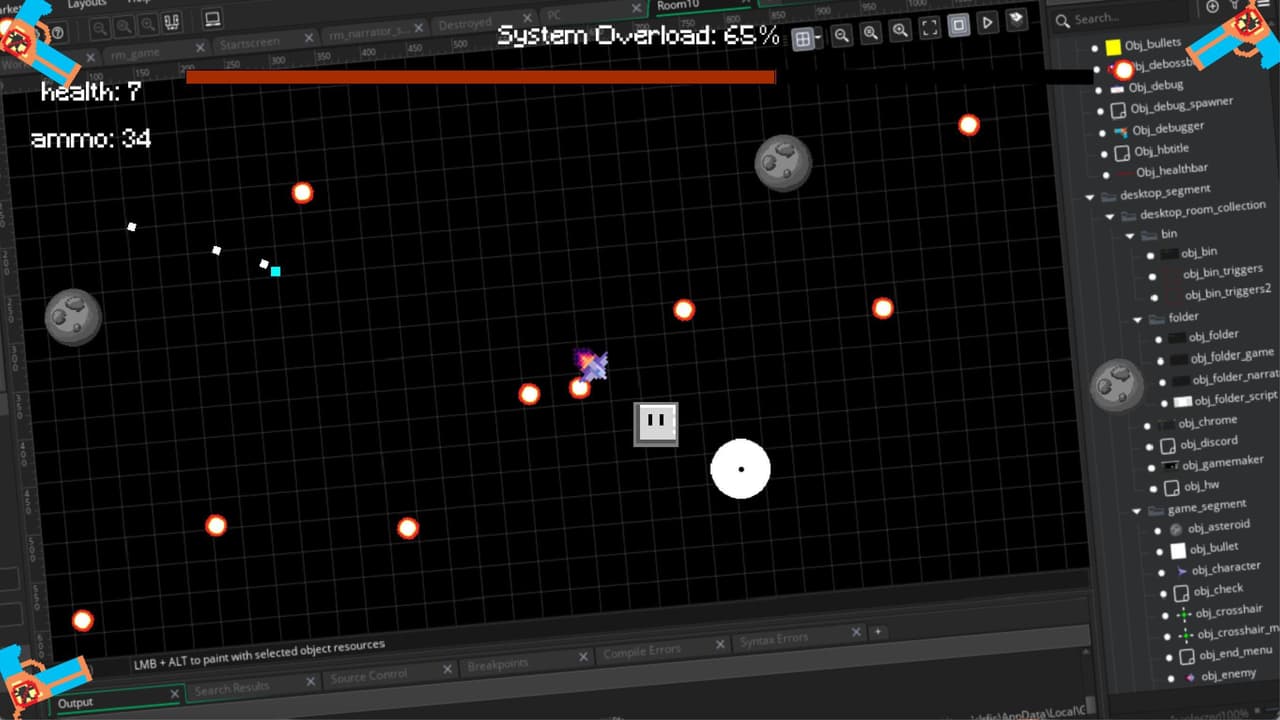This screenshot has width=1280, height=720.
Task: Select Obj_hbtitle in asset tree
Action: pos(1162,151)
